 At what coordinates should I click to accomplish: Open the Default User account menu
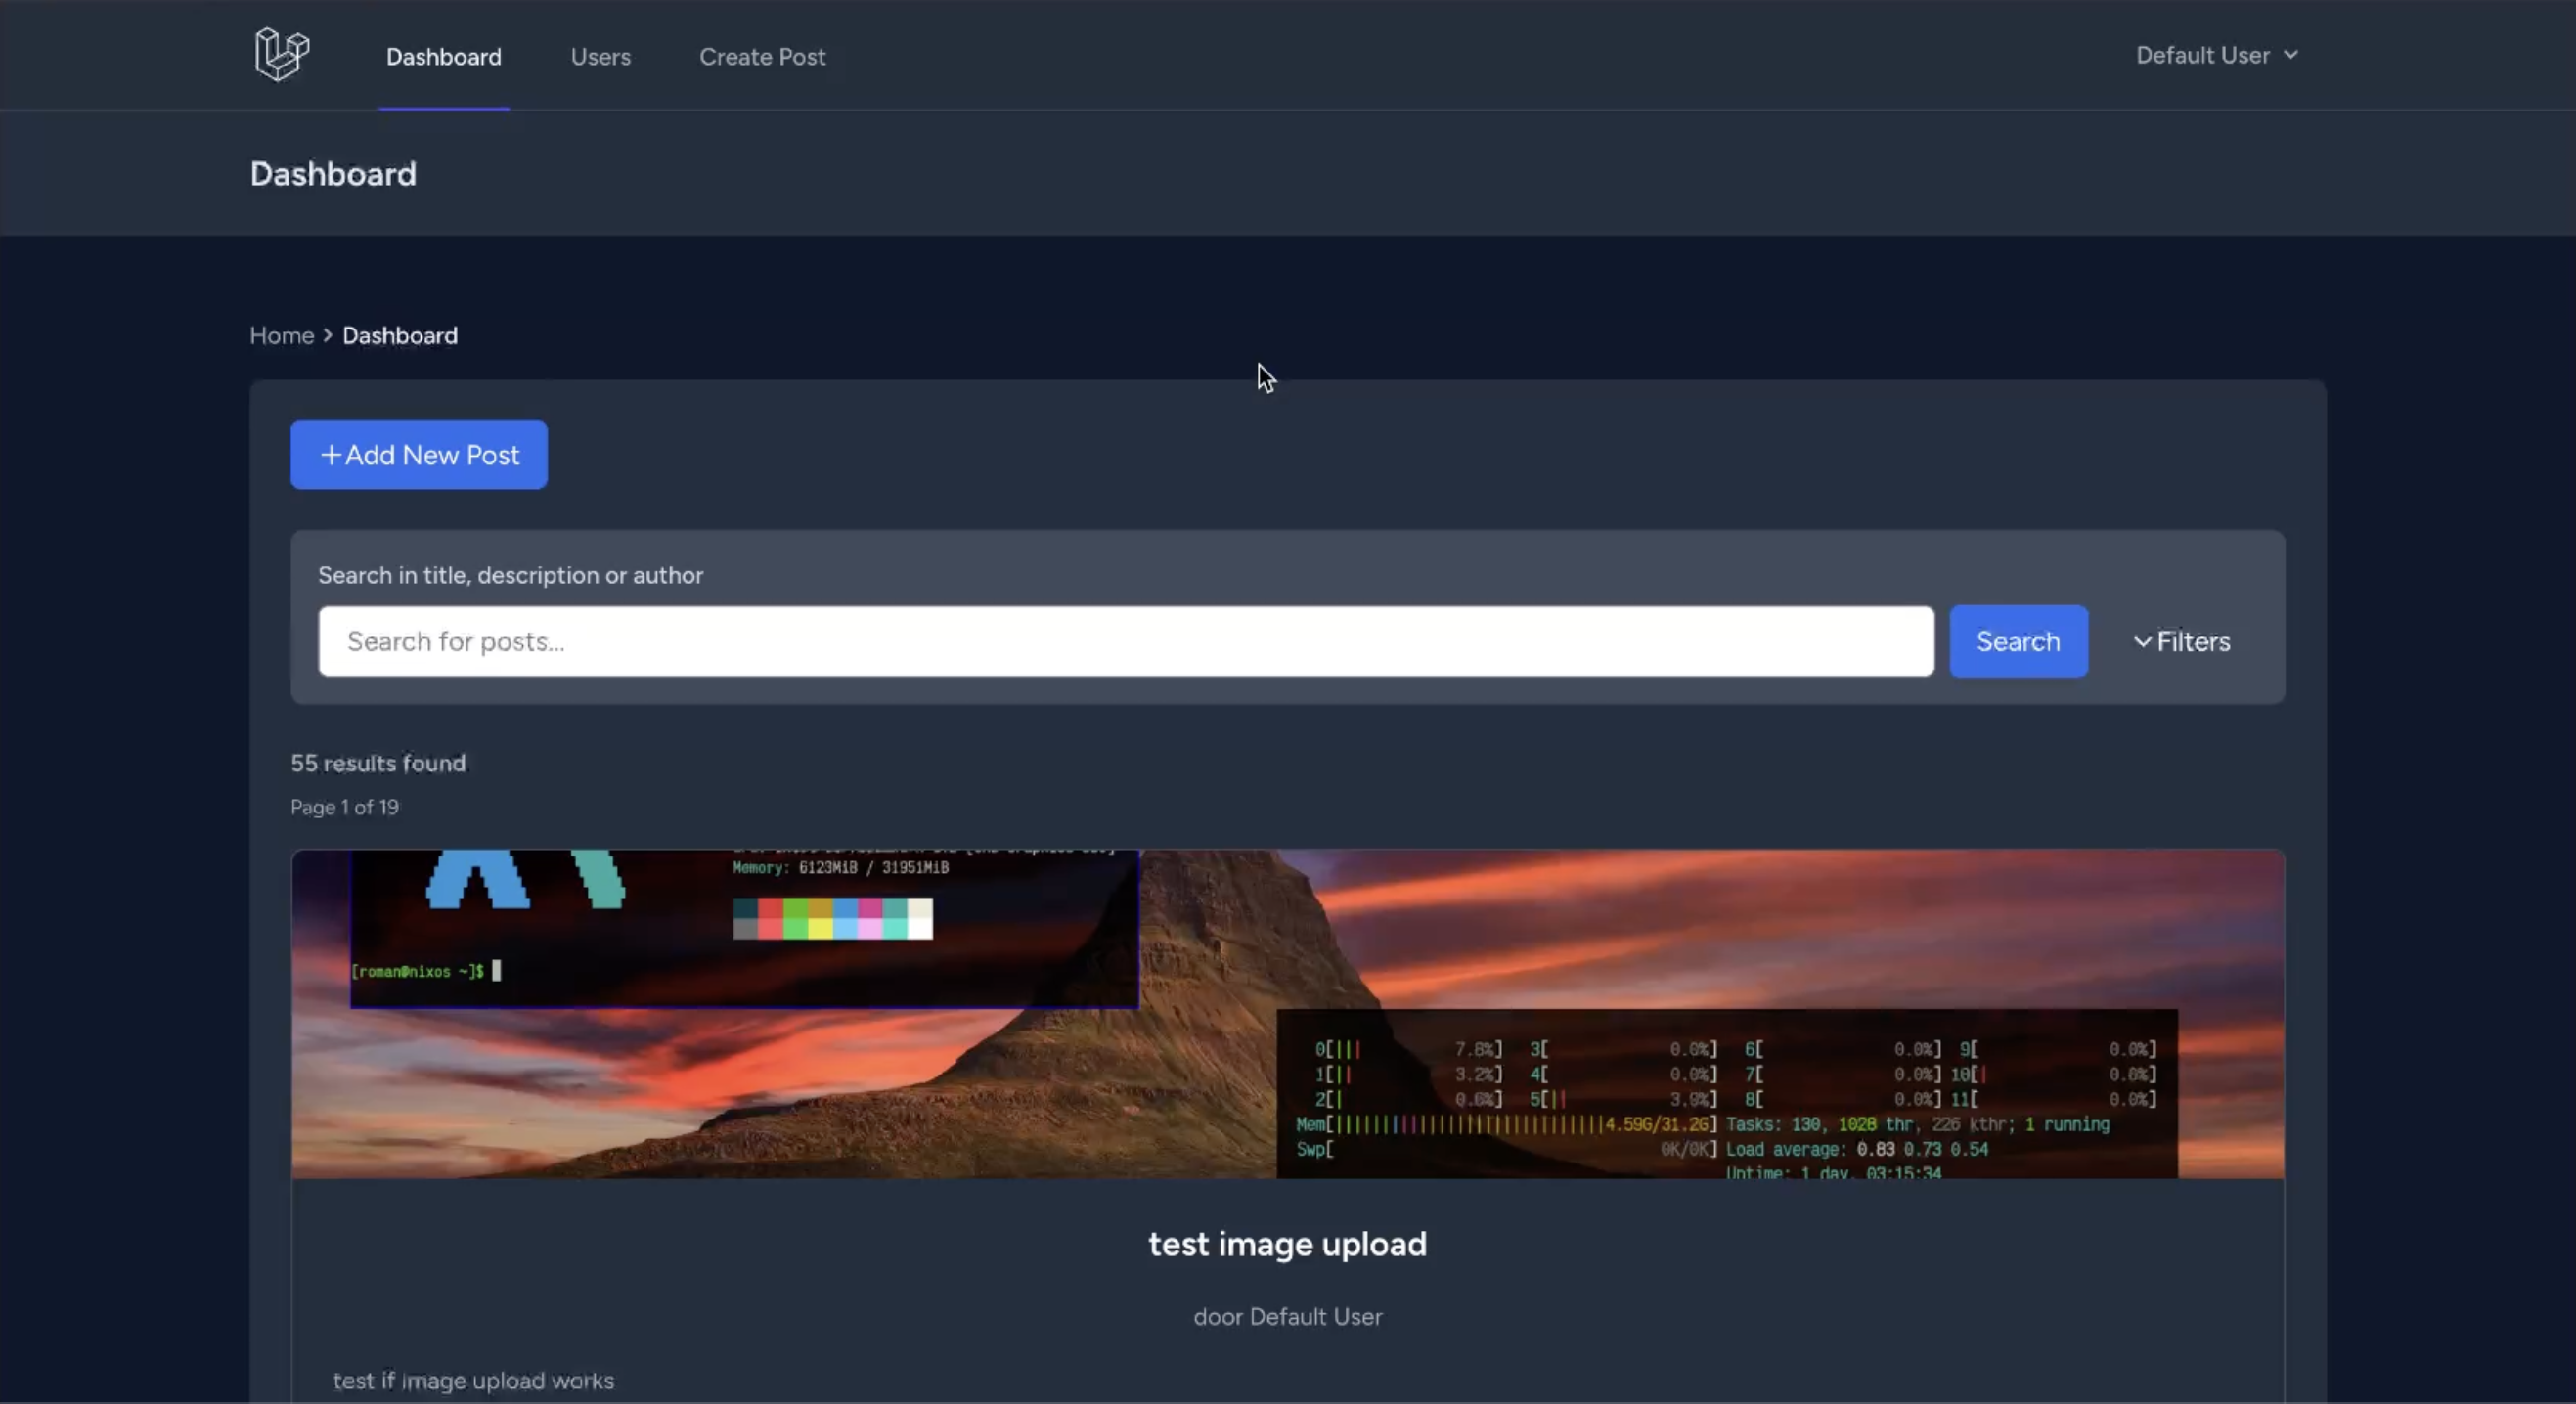pyautogui.click(x=2203, y=55)
